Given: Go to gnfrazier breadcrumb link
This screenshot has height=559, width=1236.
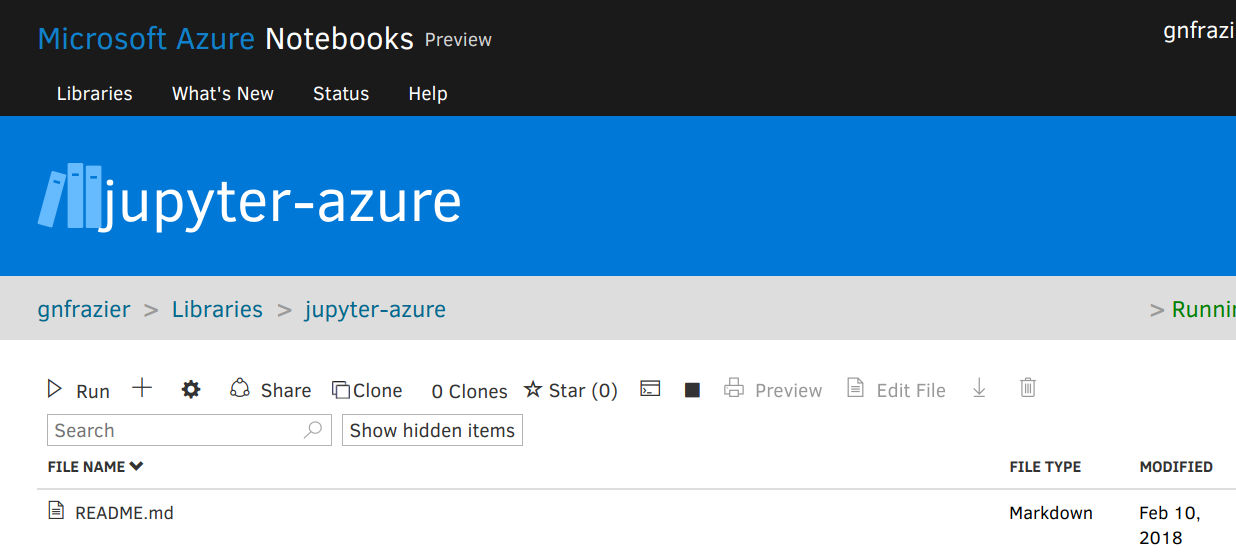Looking at the screenshot, I should [84, 310].
